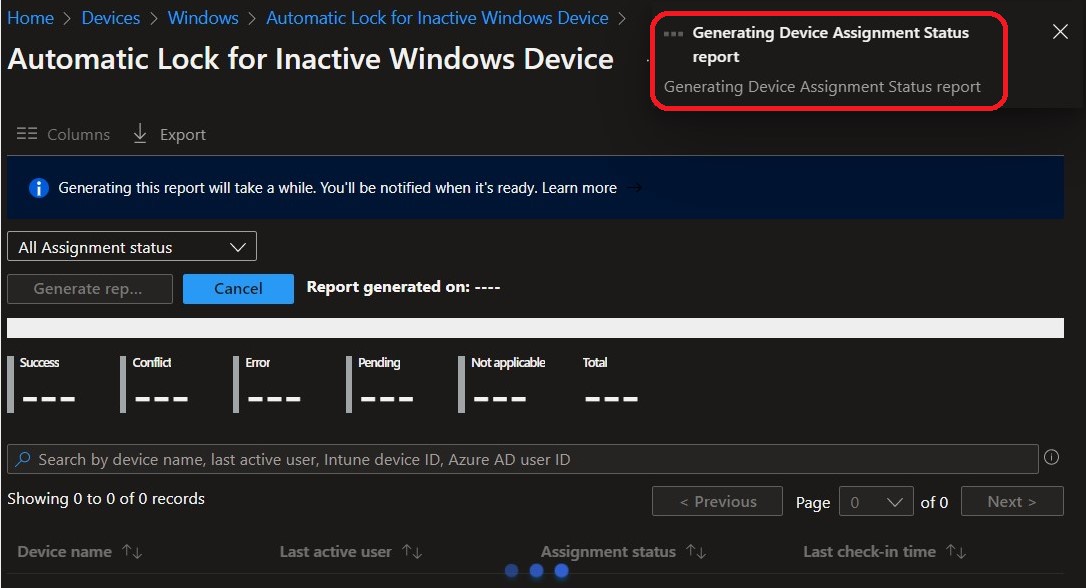The height and width of the screenshot is (588, 1086).
Task: Click the device search input field
Action: click(x=500, y=458)
